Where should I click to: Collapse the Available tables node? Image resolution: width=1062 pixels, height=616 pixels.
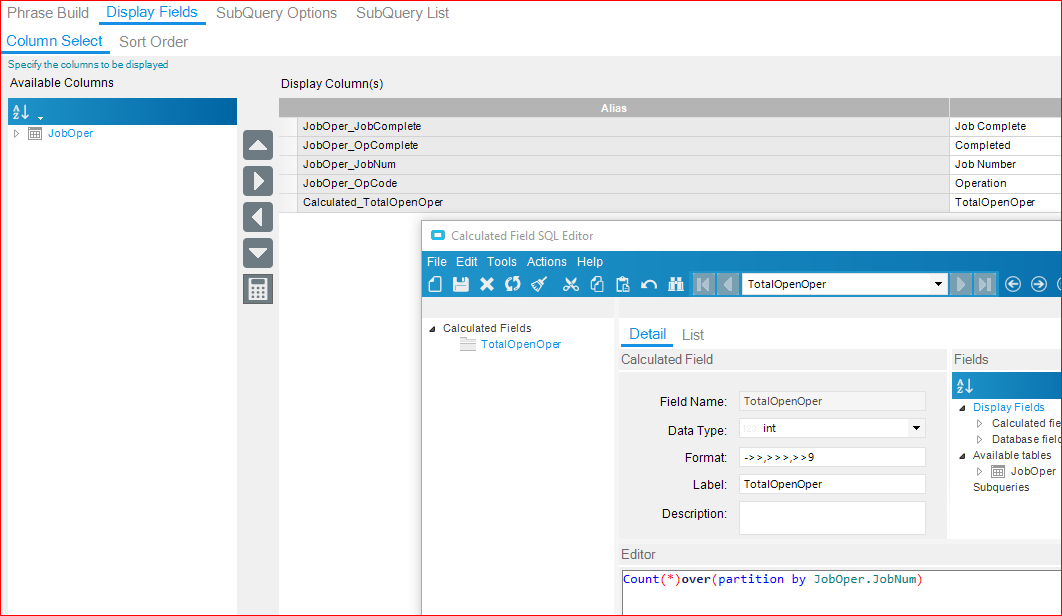click(962, 456)
